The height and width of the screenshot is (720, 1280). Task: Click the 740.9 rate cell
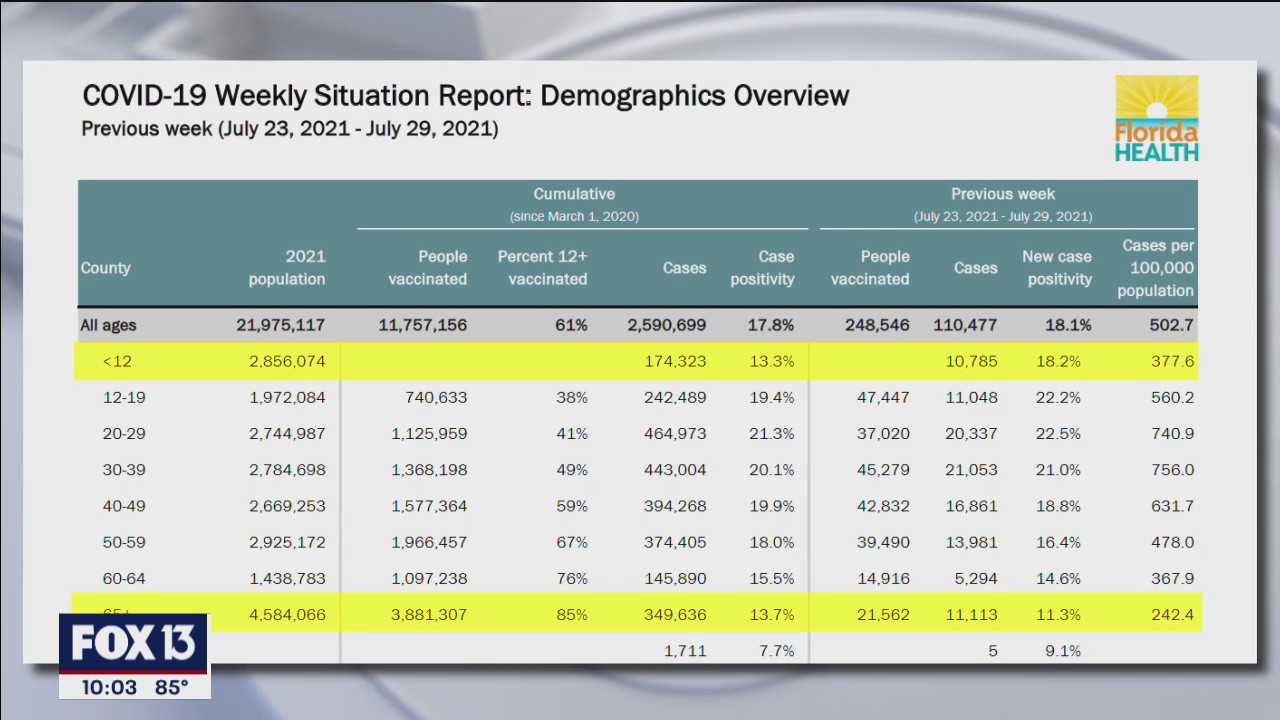[x=1172, y=433]
